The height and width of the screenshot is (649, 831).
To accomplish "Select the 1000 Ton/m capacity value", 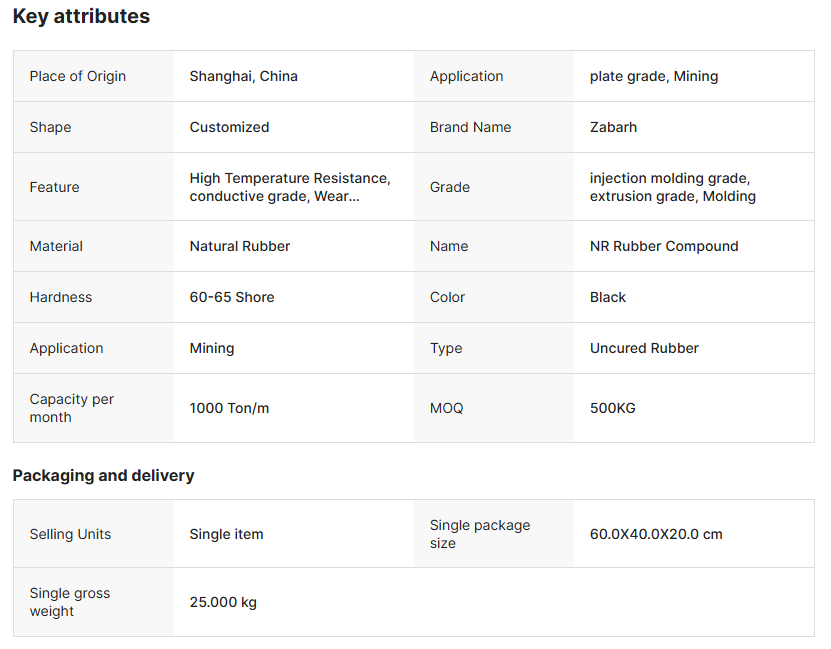I will point(229,408).
